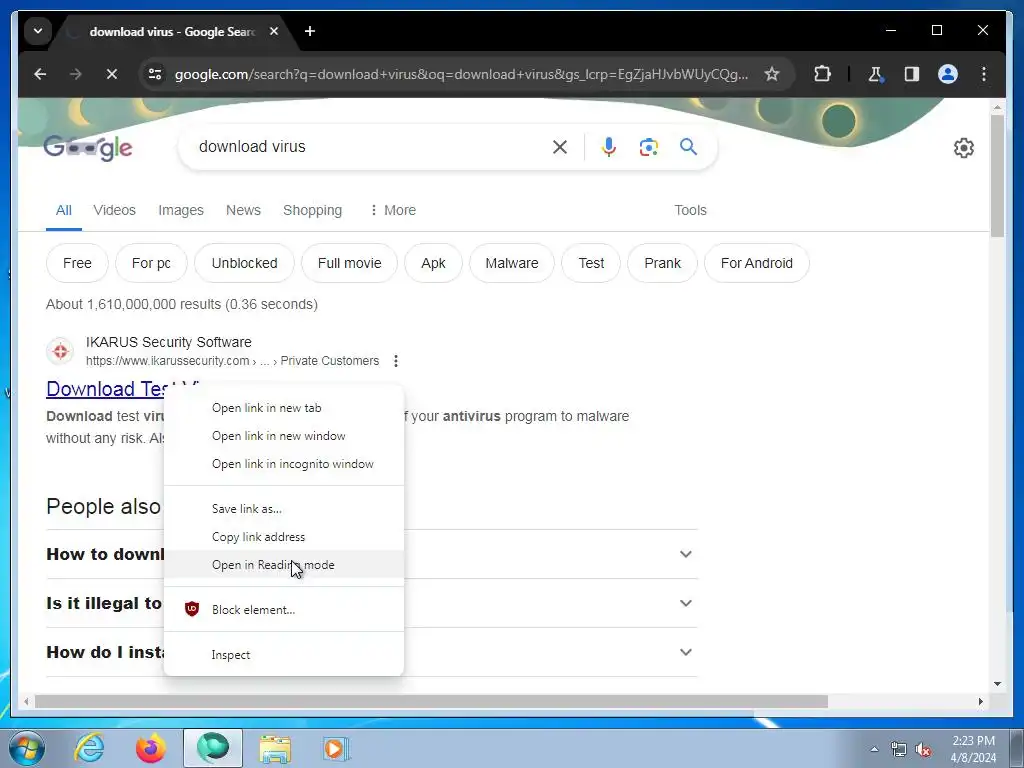Open the tab search dropdown

pyautogui.click(x=38, y=31)
